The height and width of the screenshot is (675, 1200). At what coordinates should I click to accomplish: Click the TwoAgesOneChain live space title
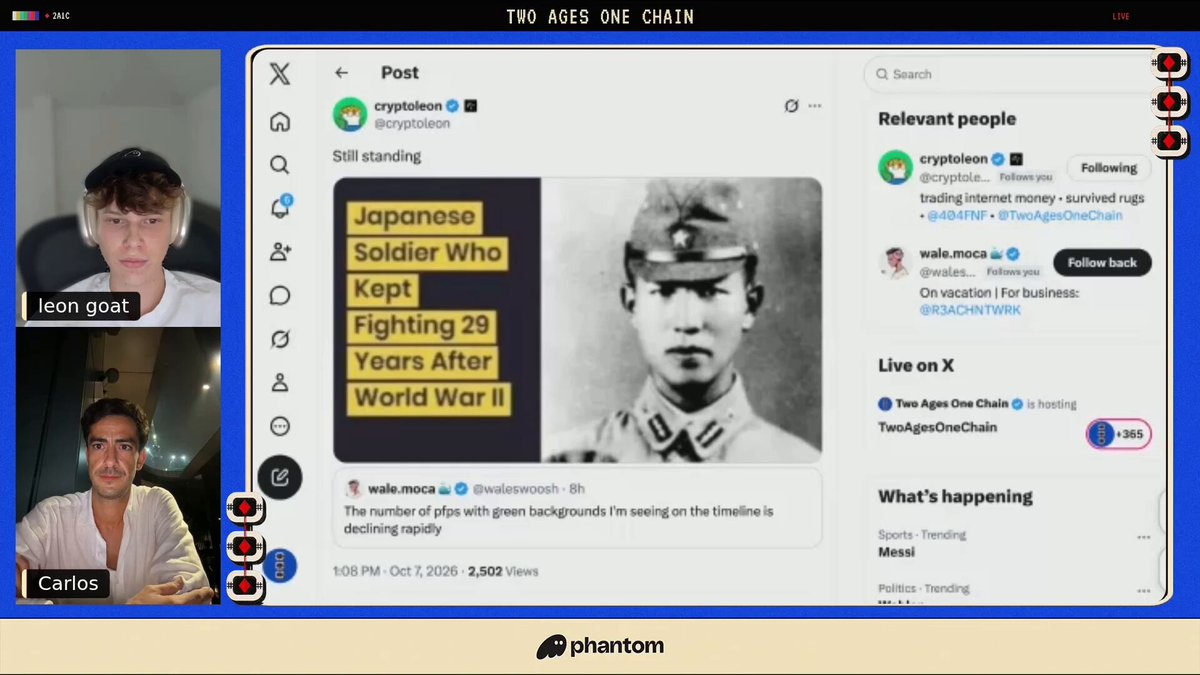tap(937, 427)
